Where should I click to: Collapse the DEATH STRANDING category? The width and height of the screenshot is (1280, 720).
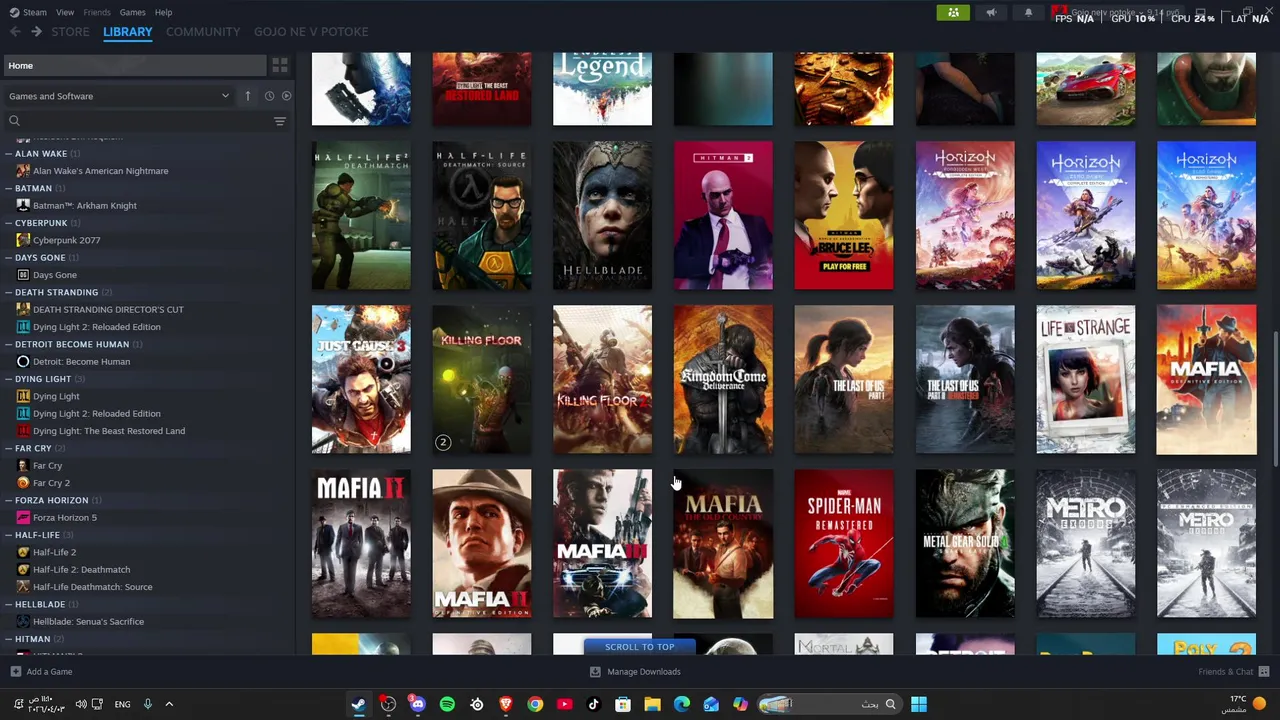pyautogui.click(x=8, y=292)
